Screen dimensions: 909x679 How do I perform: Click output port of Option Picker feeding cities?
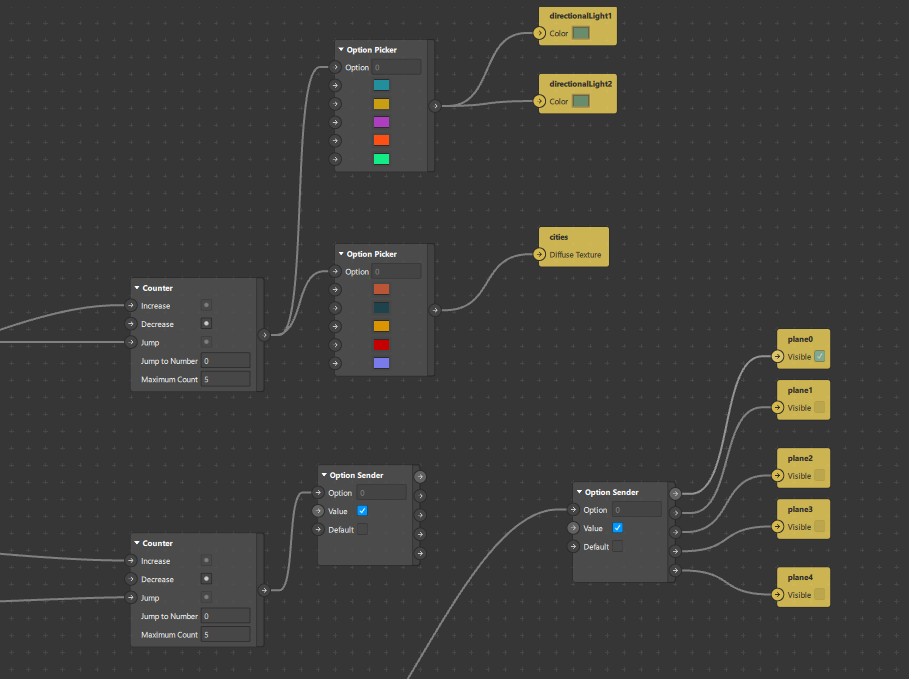[x=434, y=309]
